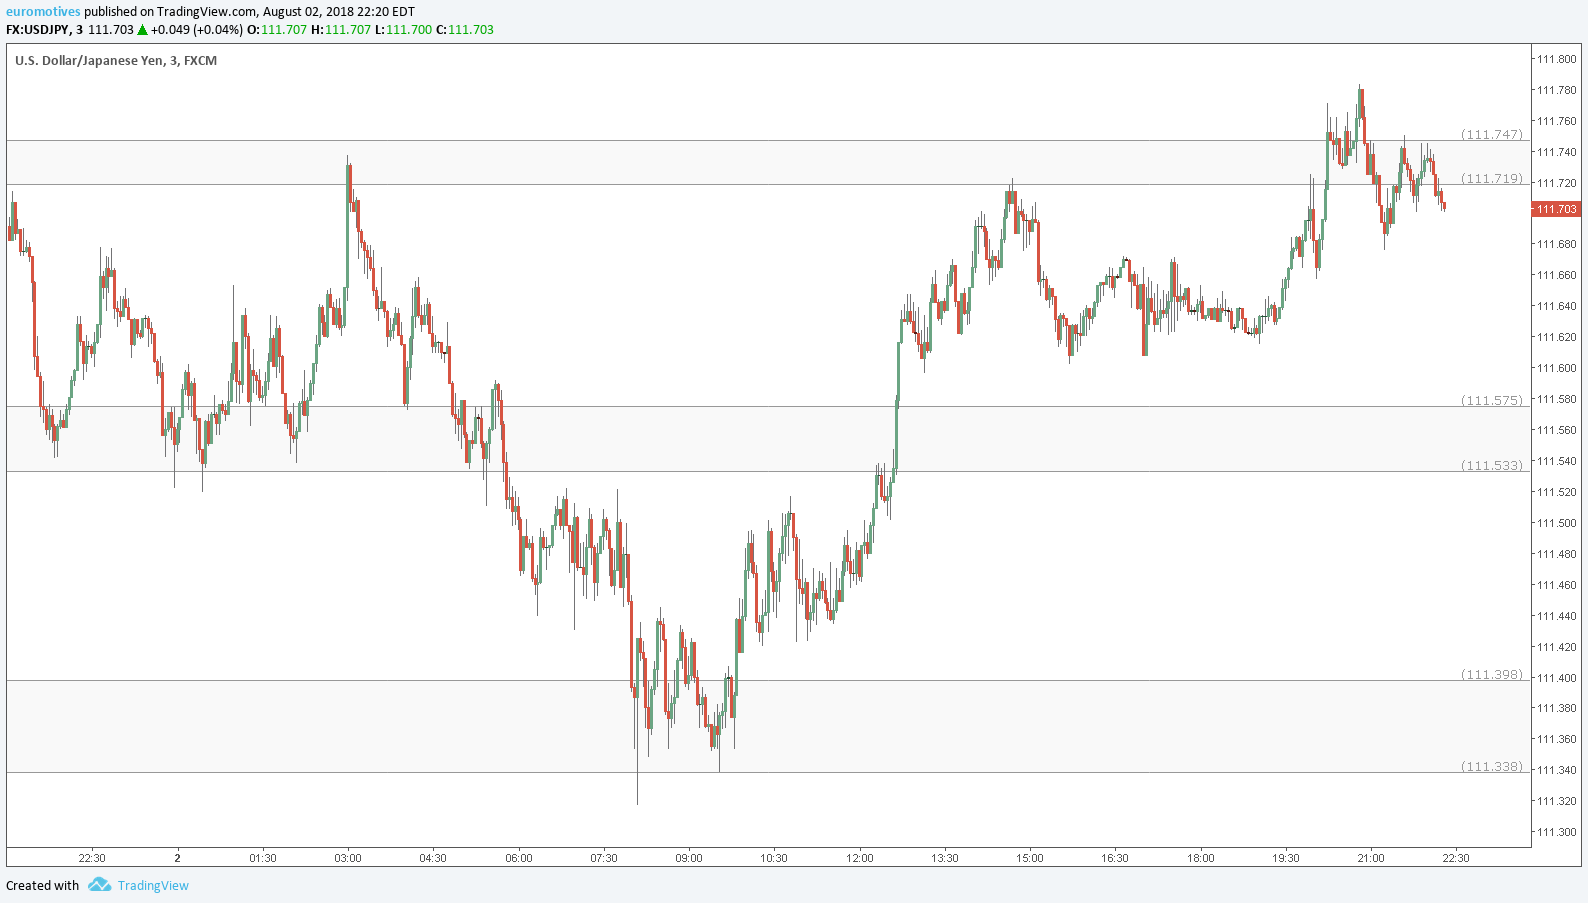The width and height of the screenshot is (1588, 903).
Task: Click the low value L:111.700
Action: click(404, 29)
